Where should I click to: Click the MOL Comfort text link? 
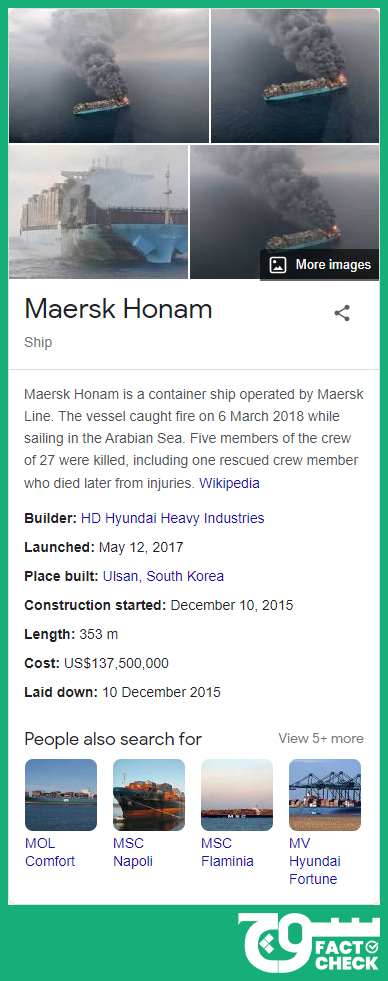point(50,852)
